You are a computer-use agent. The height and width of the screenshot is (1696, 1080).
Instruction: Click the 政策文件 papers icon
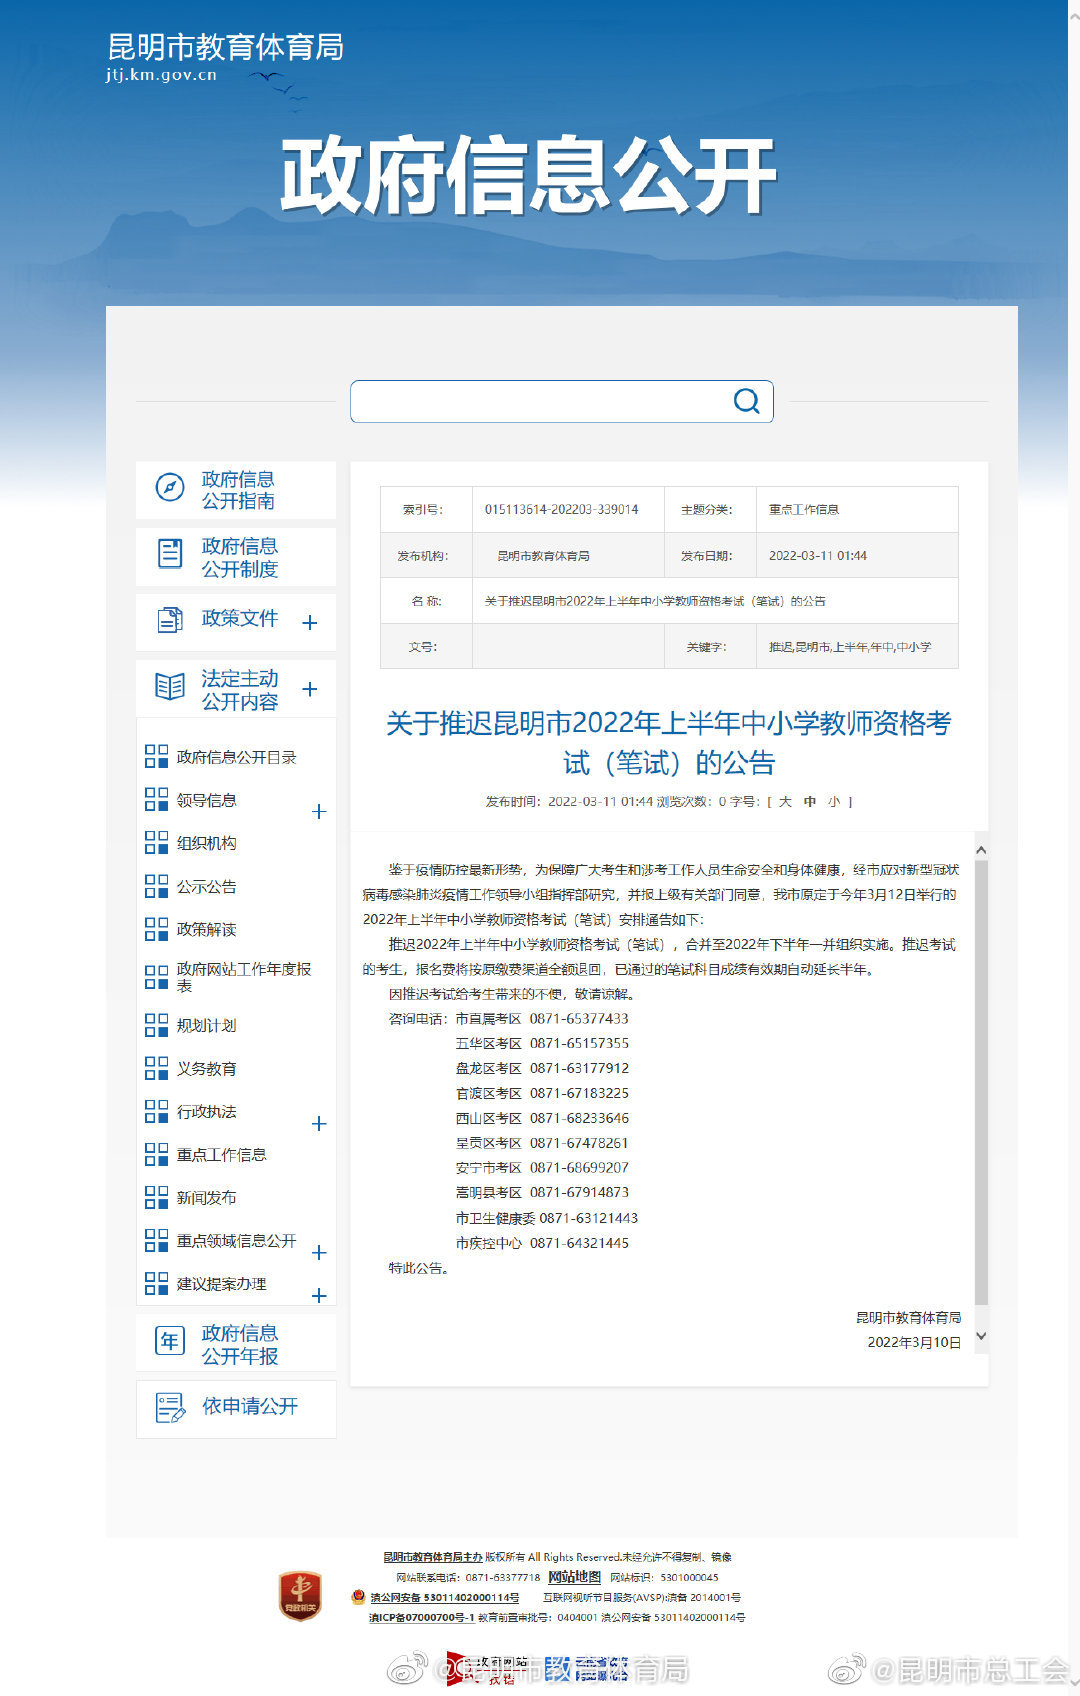170,620
